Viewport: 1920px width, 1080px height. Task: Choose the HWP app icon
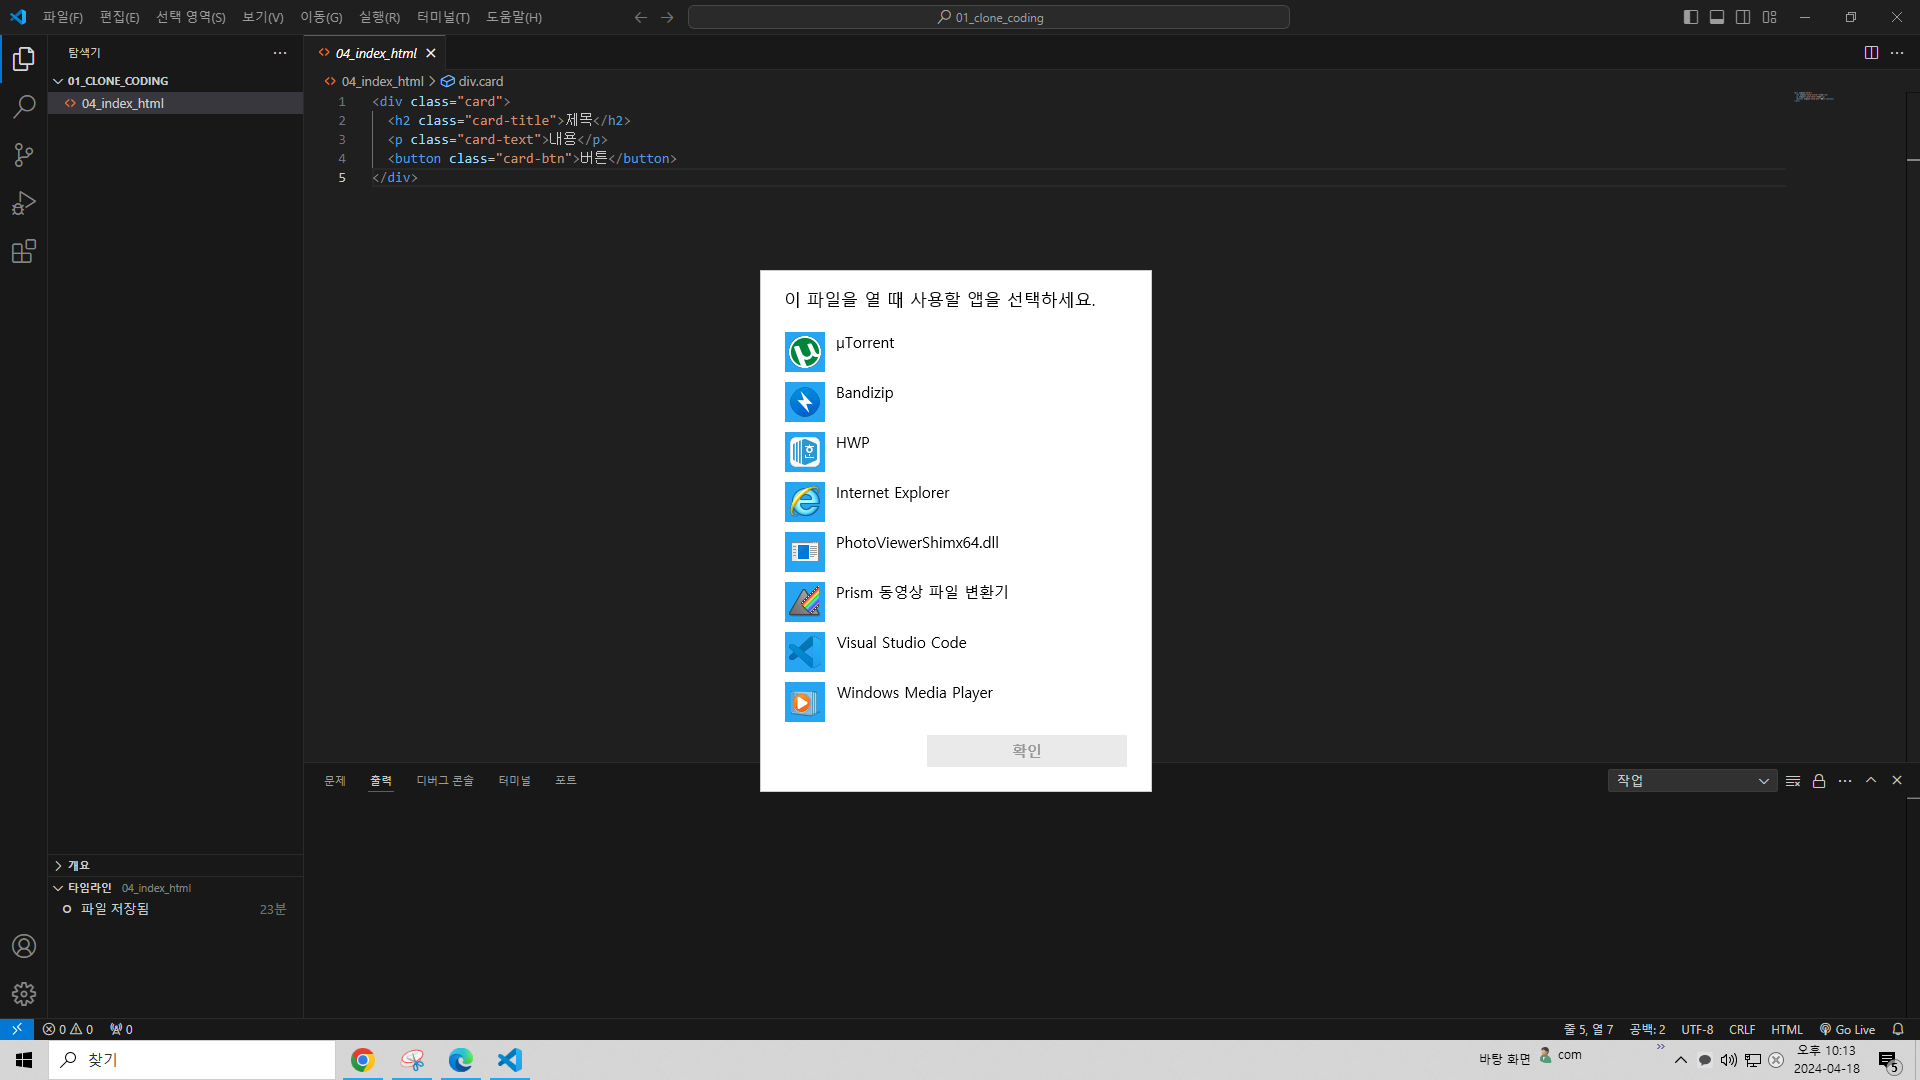805,452
